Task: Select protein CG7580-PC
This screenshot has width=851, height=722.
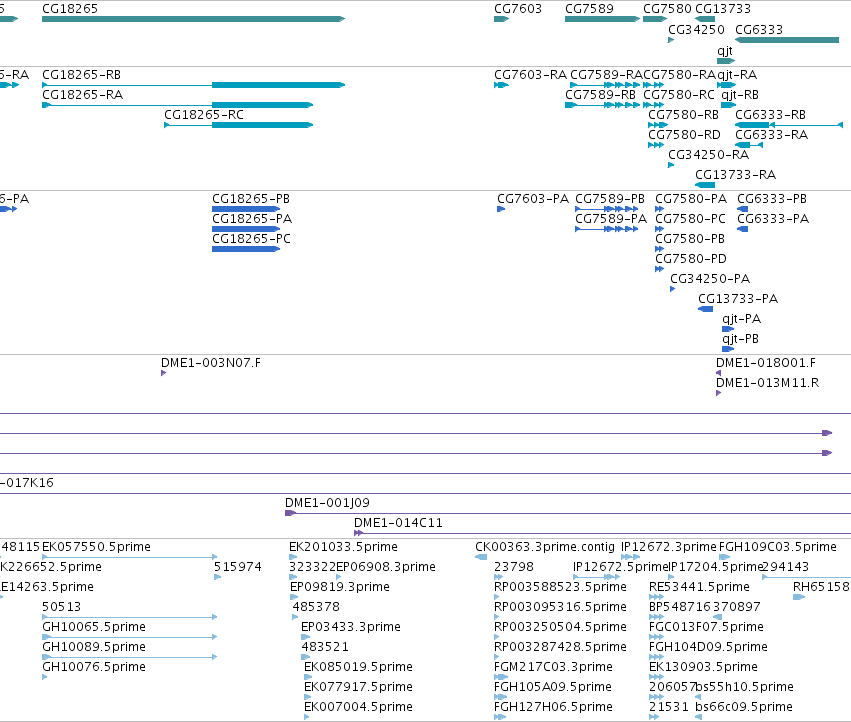Action: [690, 219]
